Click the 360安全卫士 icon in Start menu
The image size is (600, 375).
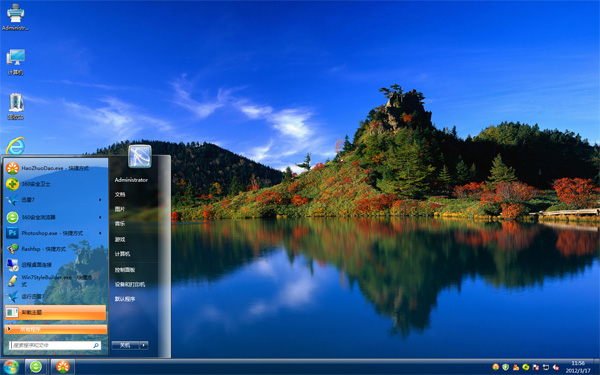tap(12, 184)
